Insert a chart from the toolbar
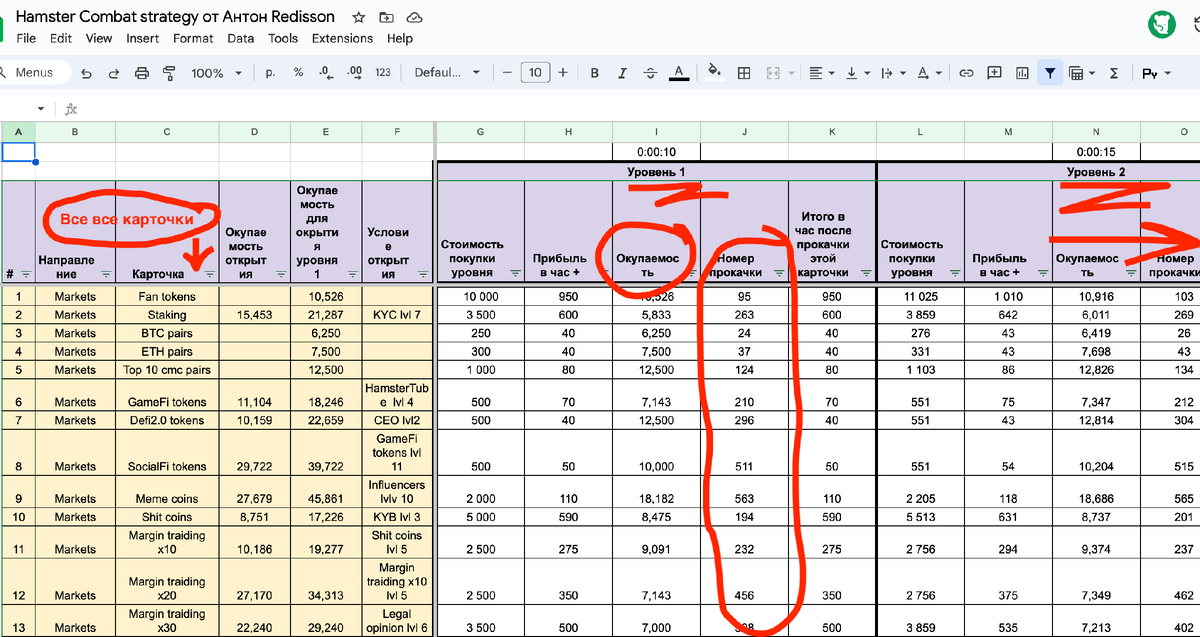 click(x=1022, y=73)
